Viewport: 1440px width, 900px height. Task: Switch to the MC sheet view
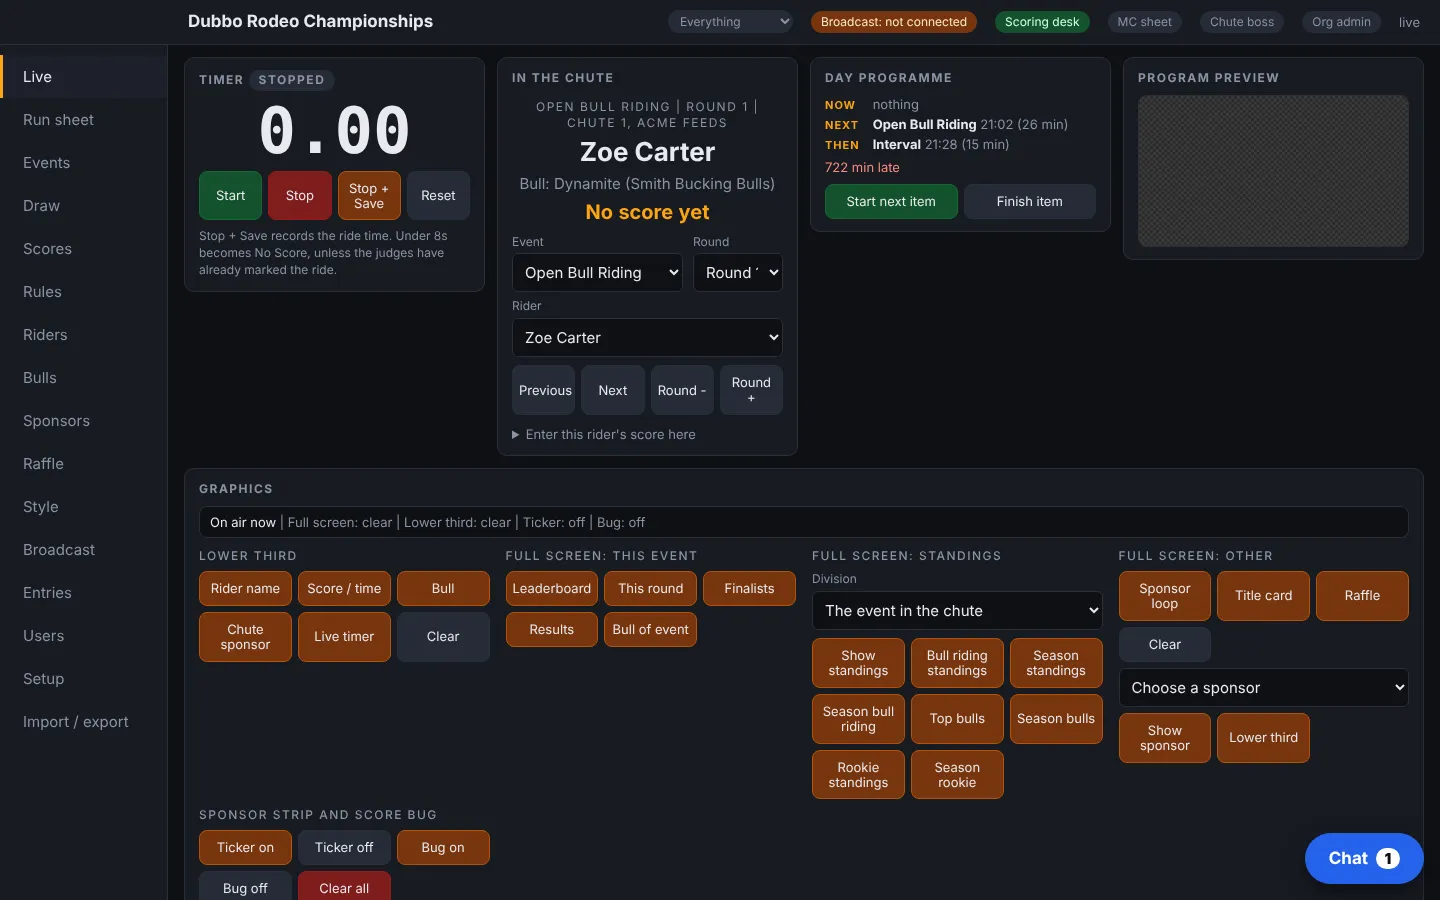1144,22
